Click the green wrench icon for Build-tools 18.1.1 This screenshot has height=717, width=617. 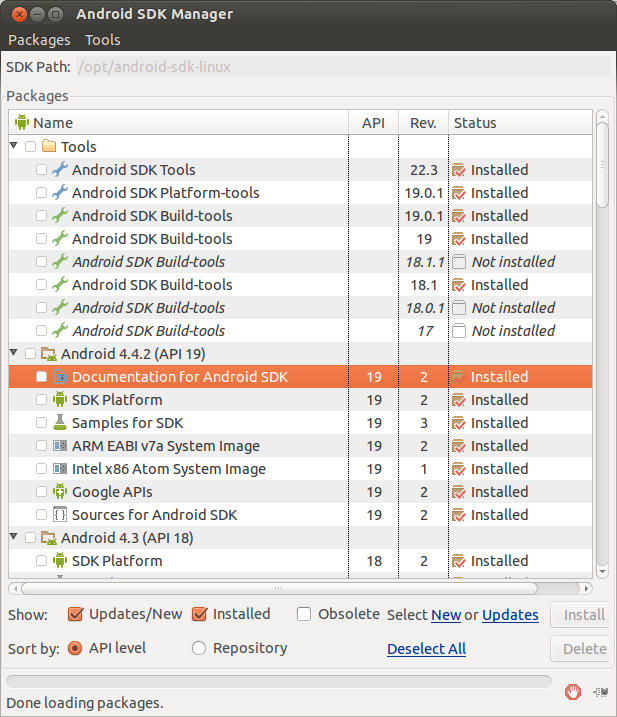tap(59, 262)
